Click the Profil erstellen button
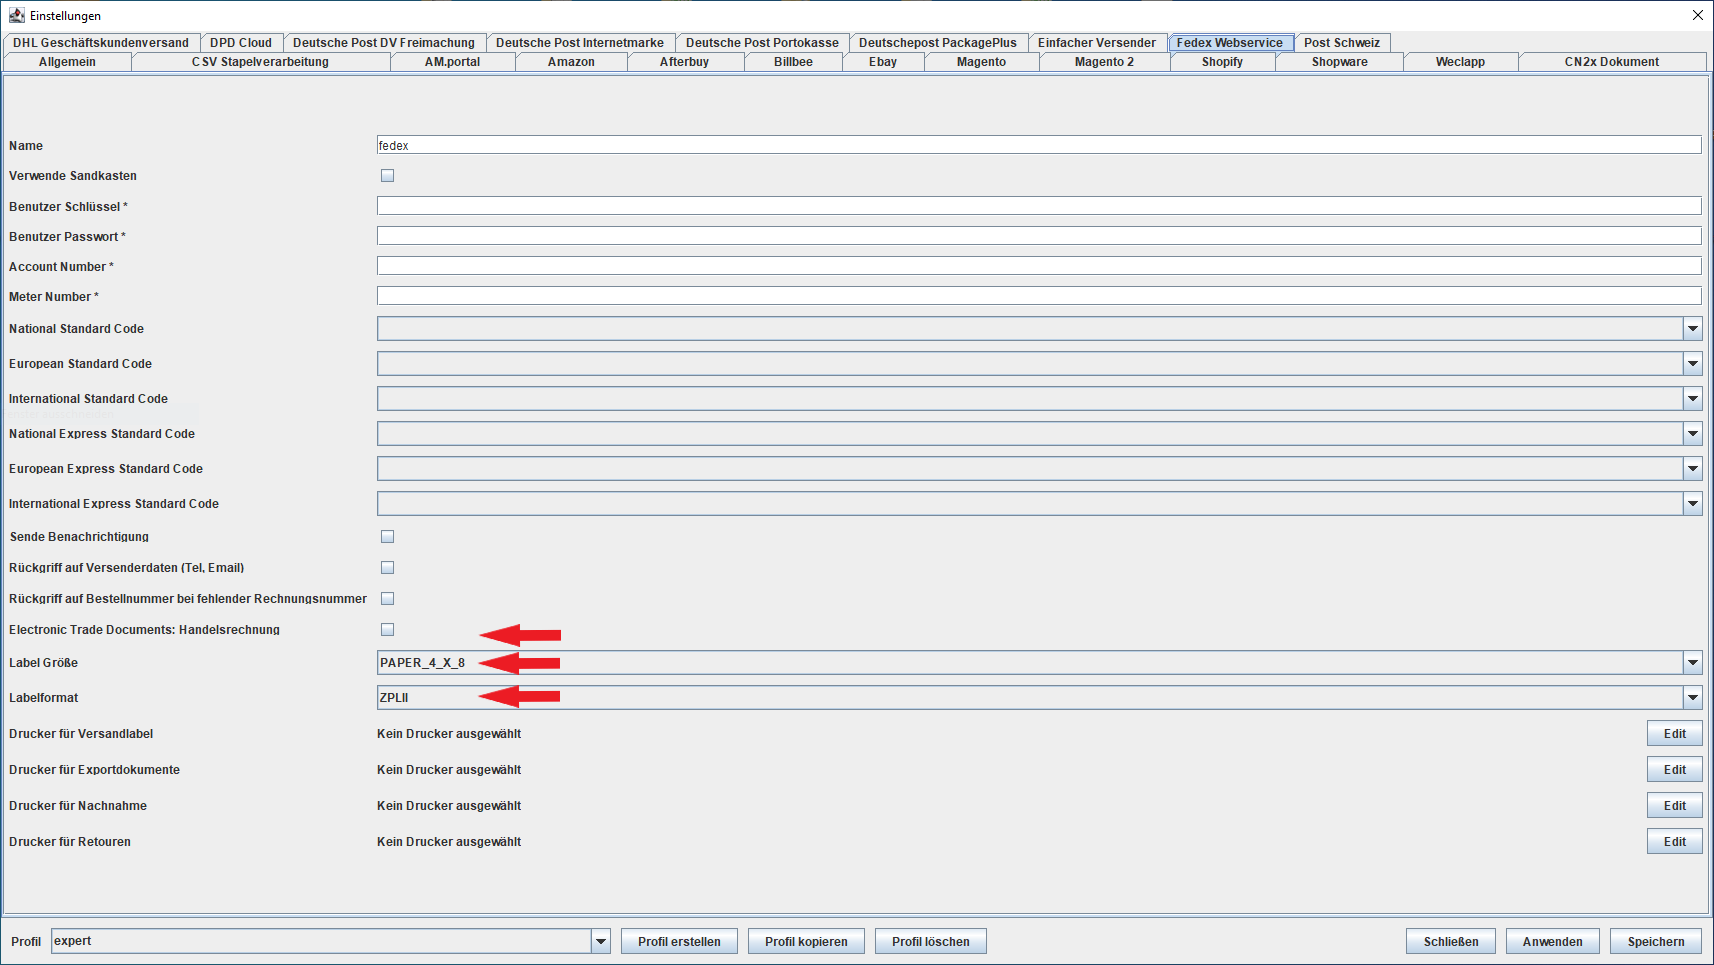1714x965 pixels. (679, 942)
